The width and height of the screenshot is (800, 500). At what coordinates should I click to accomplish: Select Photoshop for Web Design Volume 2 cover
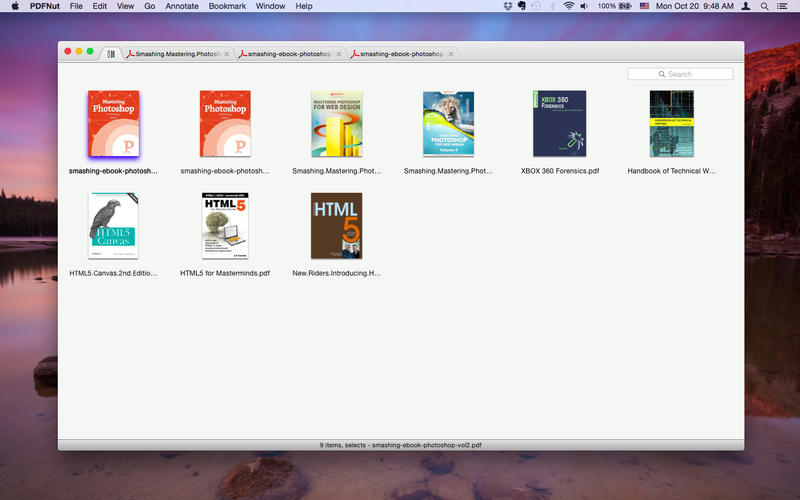pos(448,124)
